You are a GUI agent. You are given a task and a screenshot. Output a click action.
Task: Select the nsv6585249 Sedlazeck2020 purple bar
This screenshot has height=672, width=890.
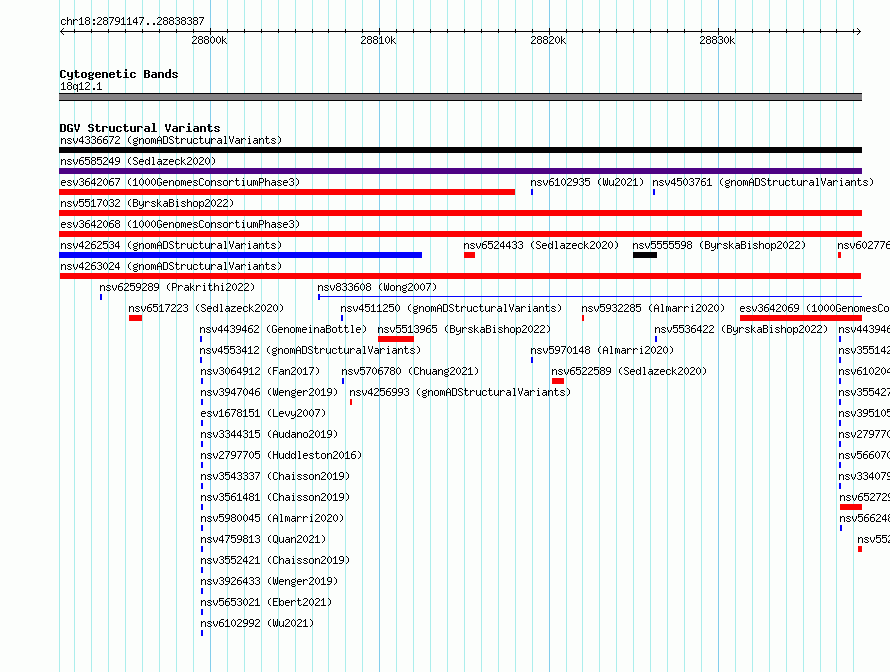pyautogui.click(x=460, y=171)
